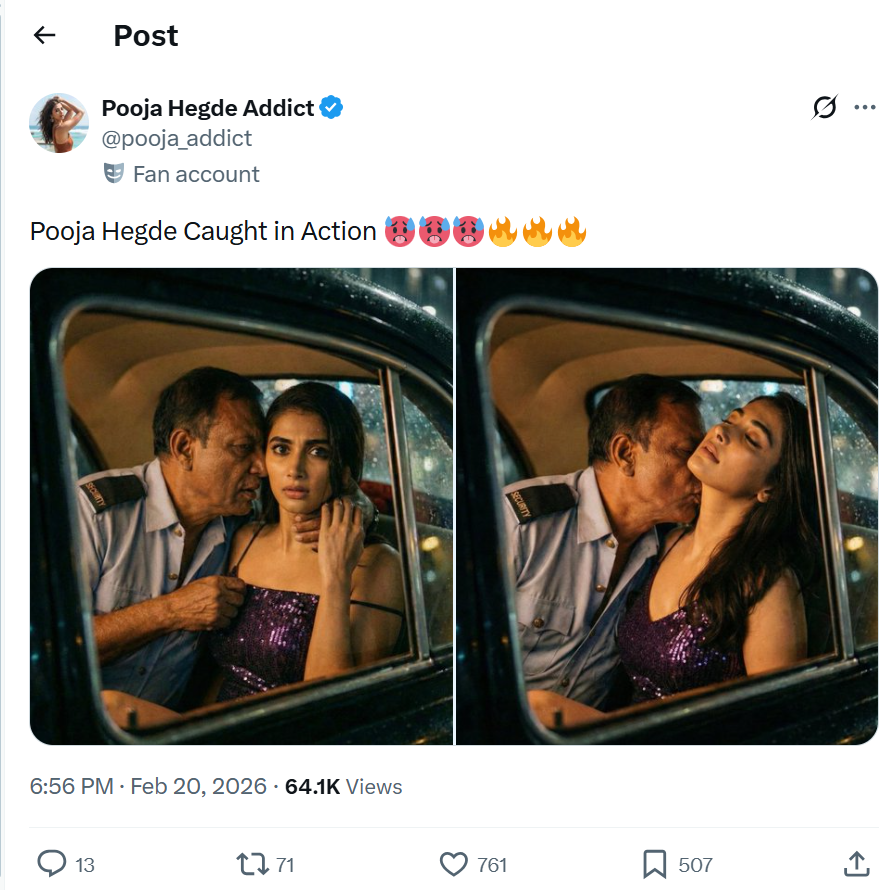
Task: Click the blue verified checkmark badge
Action: pyautogui.click(x=332, y=108)
